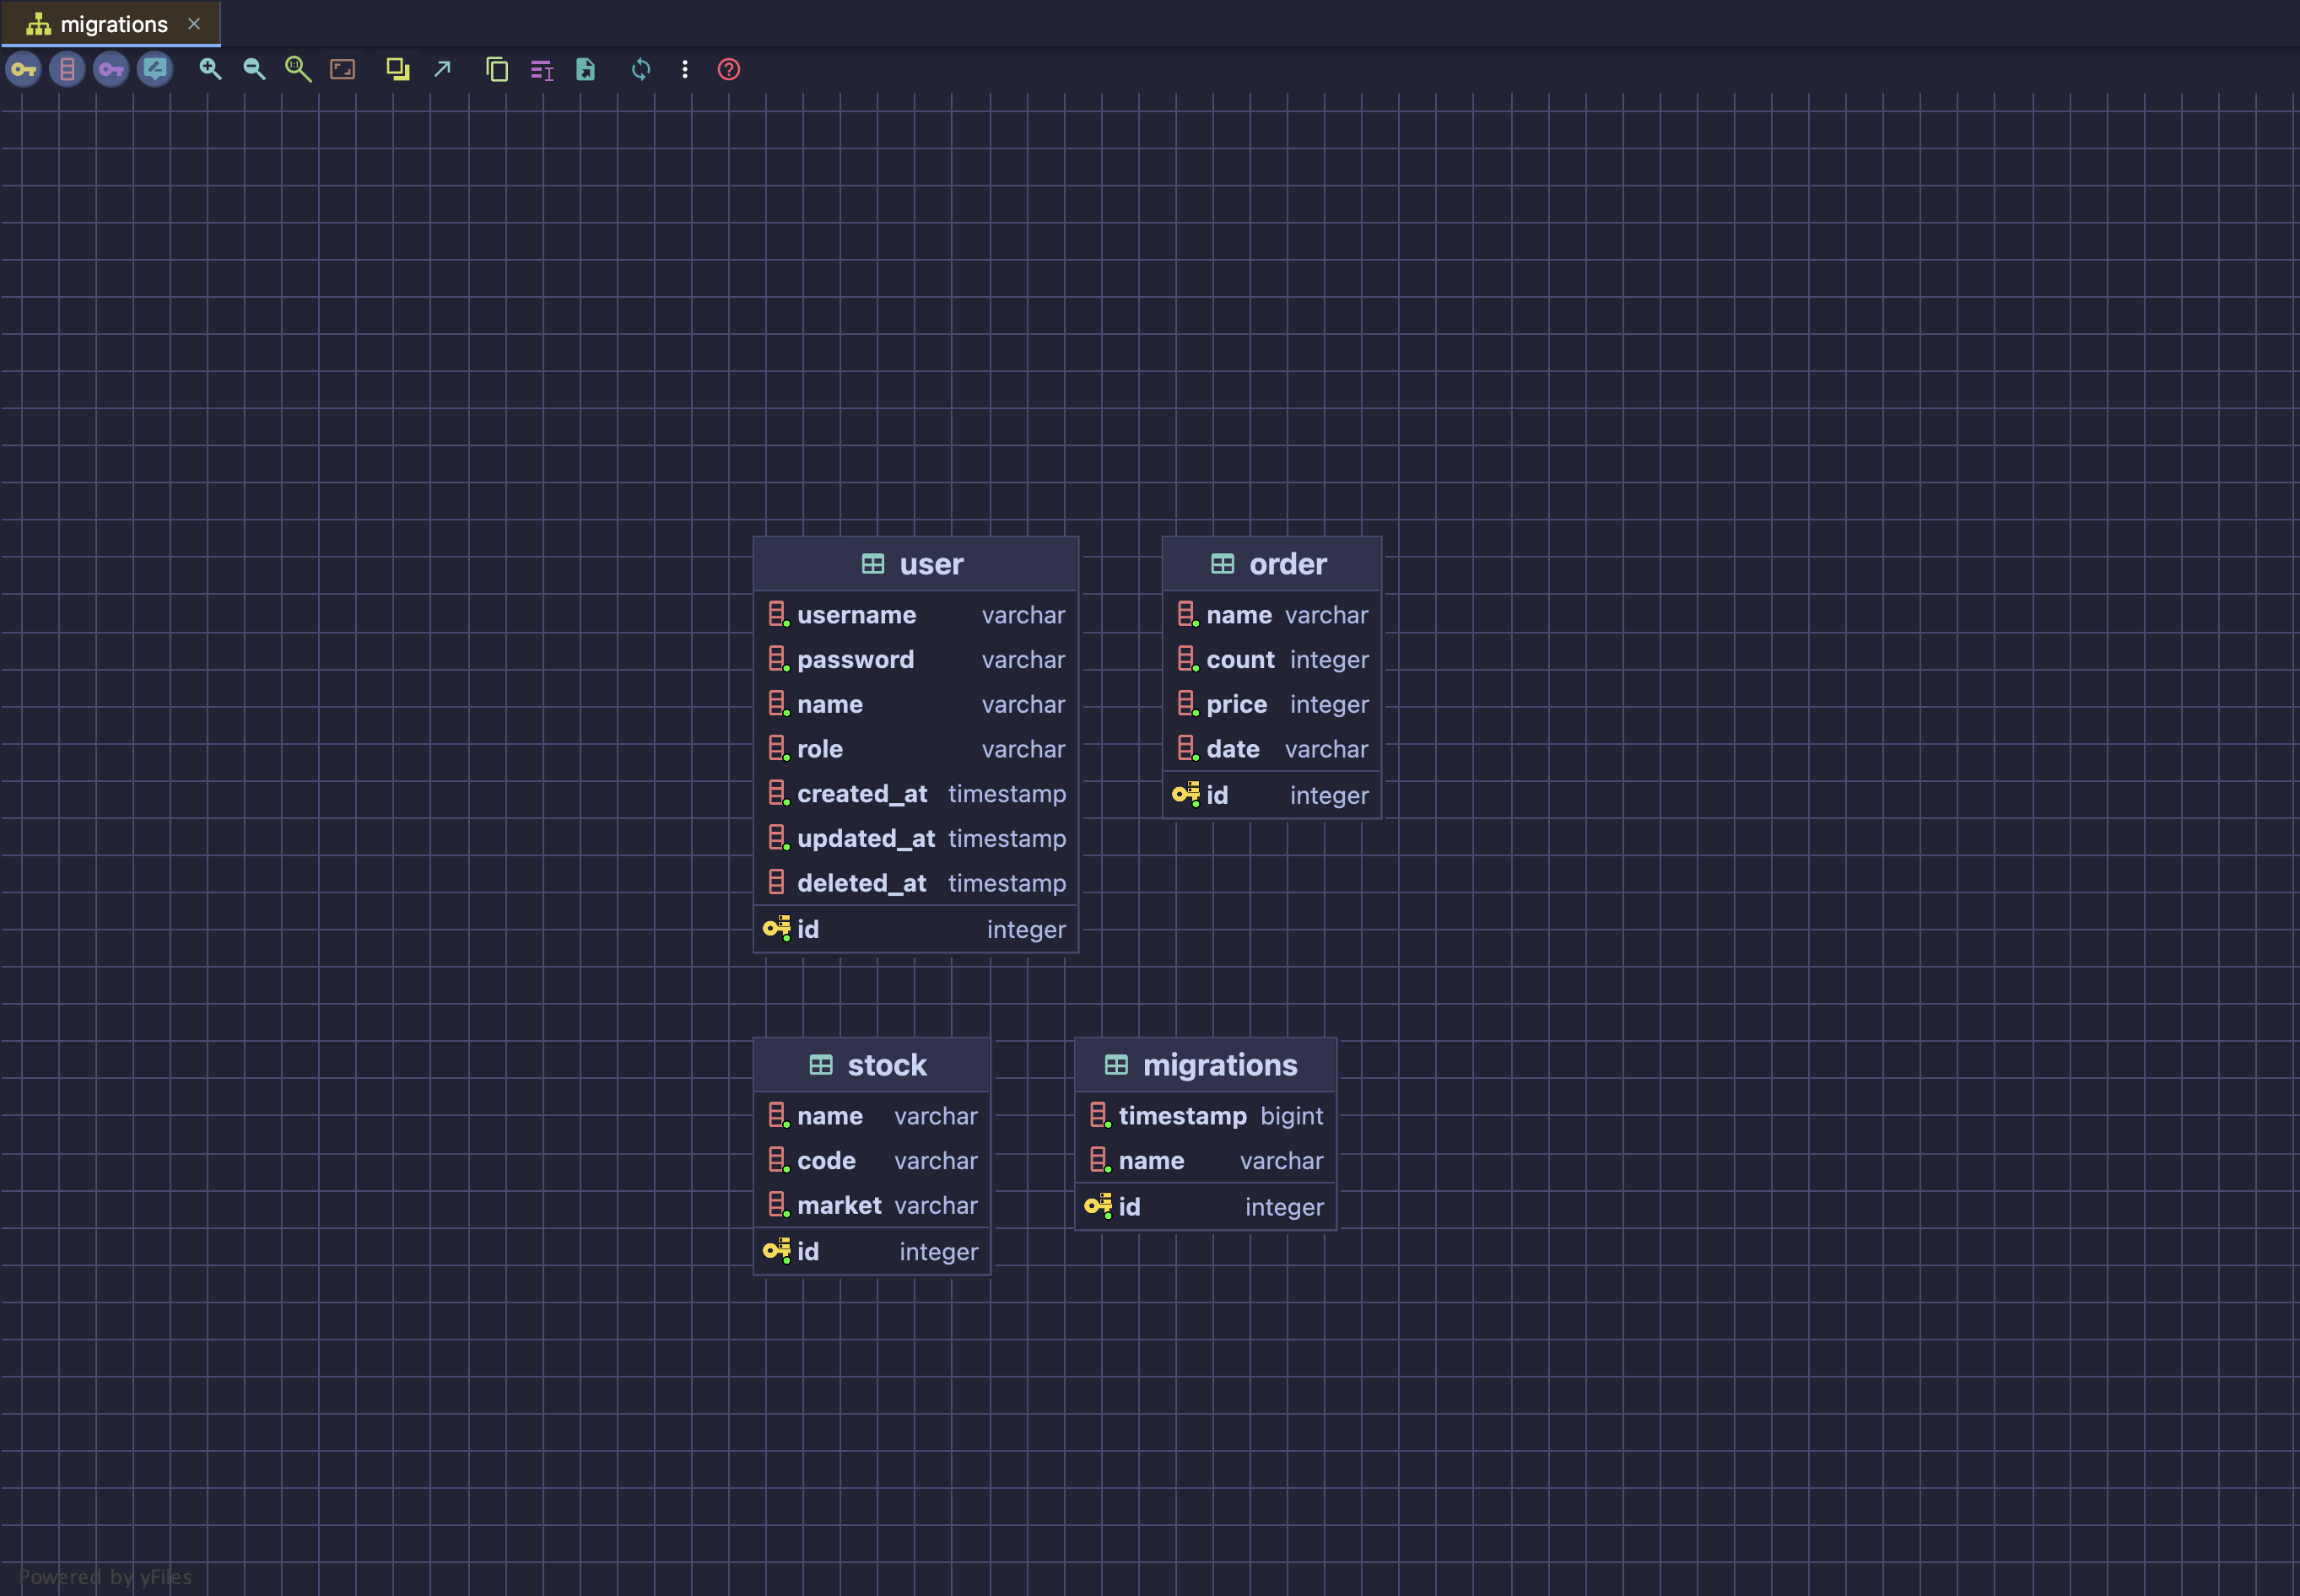The height and width of the screenshot is (1596, 2300).
Task: Toggle Comments visibility button in toolbar
Action: click(x=155, y=69)
